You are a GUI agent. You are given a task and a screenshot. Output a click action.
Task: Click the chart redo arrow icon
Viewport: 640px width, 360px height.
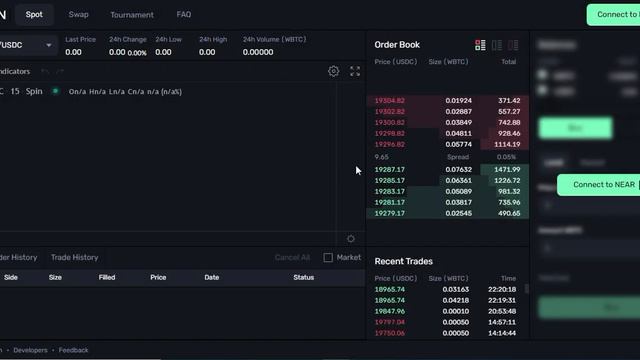tap(60, 71)
